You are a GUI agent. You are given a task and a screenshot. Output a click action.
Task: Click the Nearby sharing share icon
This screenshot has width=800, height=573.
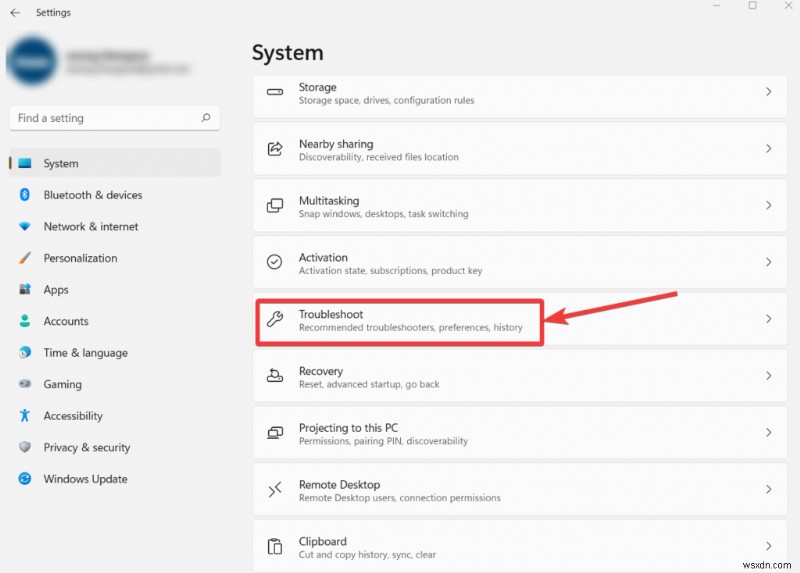coord(275,148)
